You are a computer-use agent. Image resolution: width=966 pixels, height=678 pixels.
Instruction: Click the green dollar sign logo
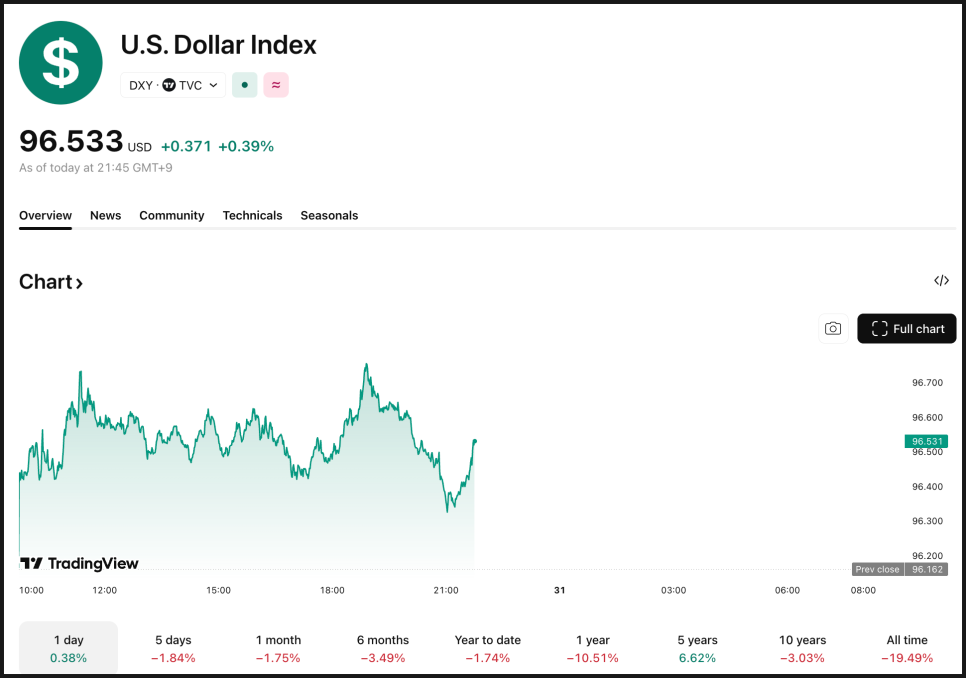61,62
